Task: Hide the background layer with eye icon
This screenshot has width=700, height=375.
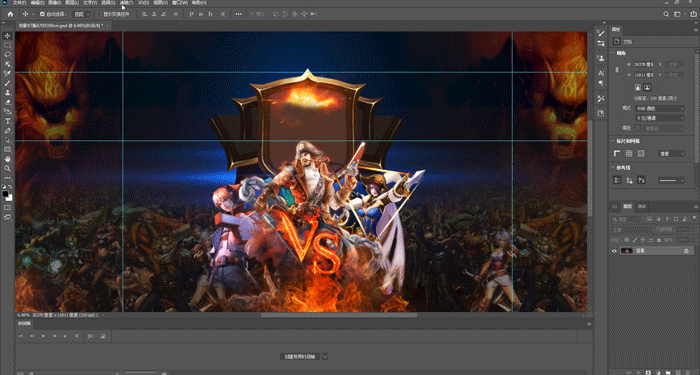Action: click(614, 251)
